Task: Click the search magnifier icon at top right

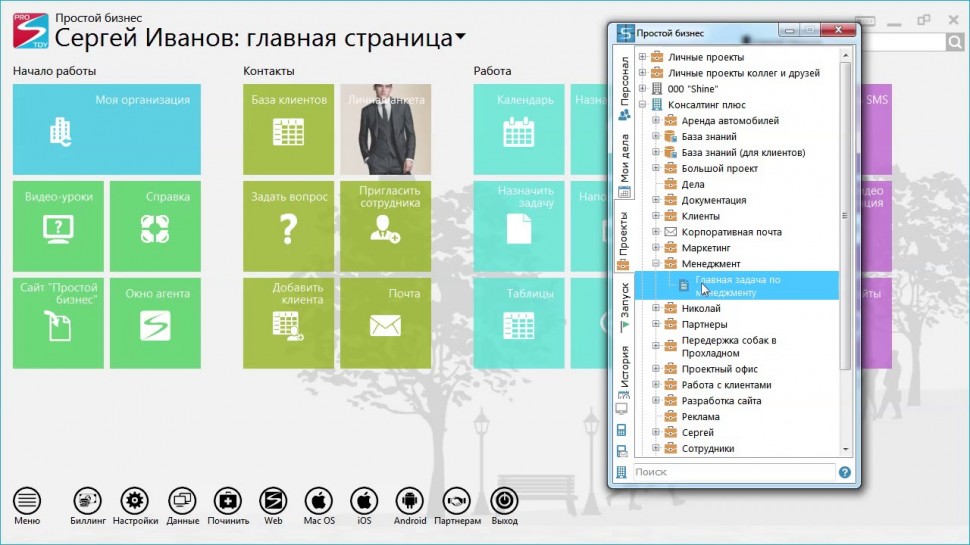Action: point(955,42)
